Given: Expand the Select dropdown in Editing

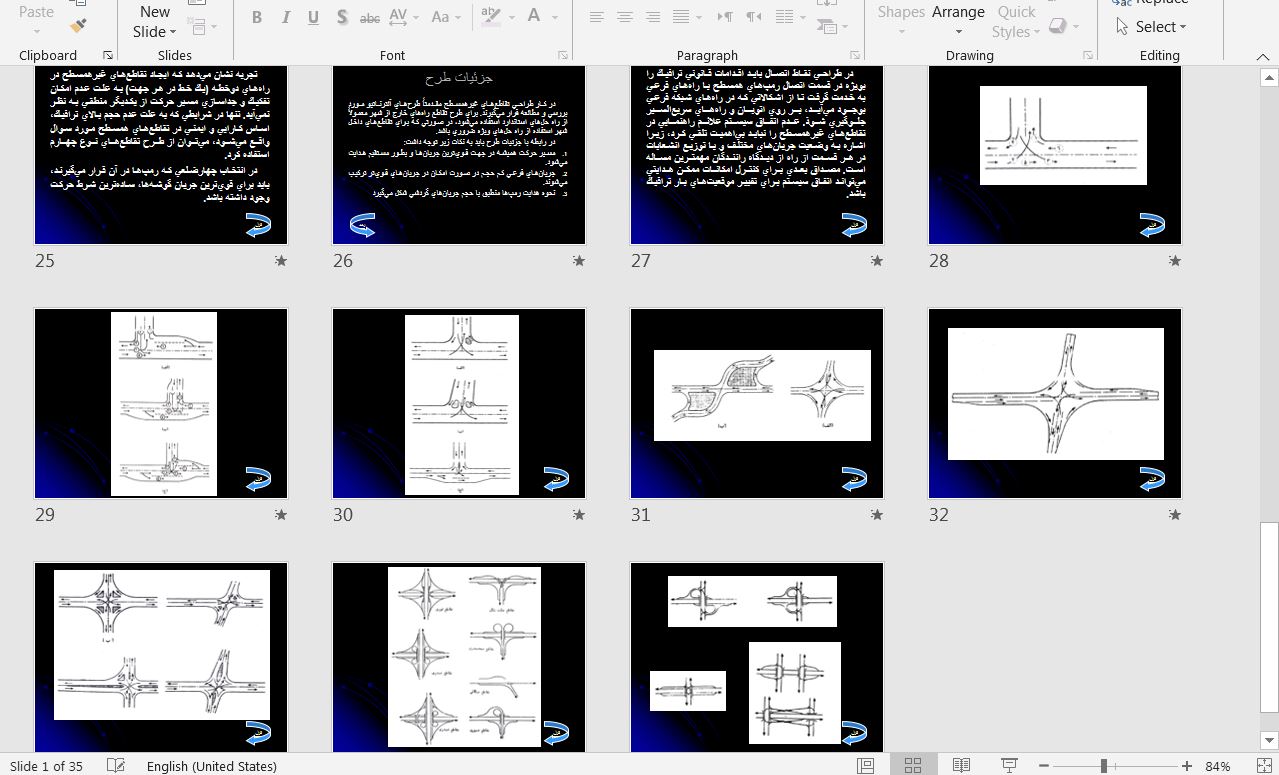Looking at the screenshot, I should (x=1152, y=27).
